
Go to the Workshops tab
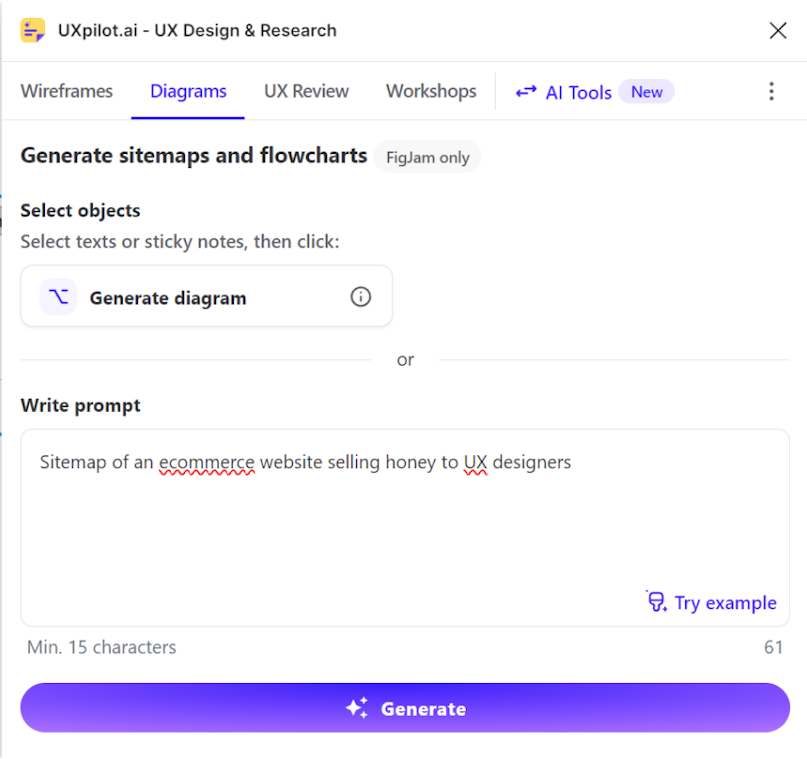431,91
